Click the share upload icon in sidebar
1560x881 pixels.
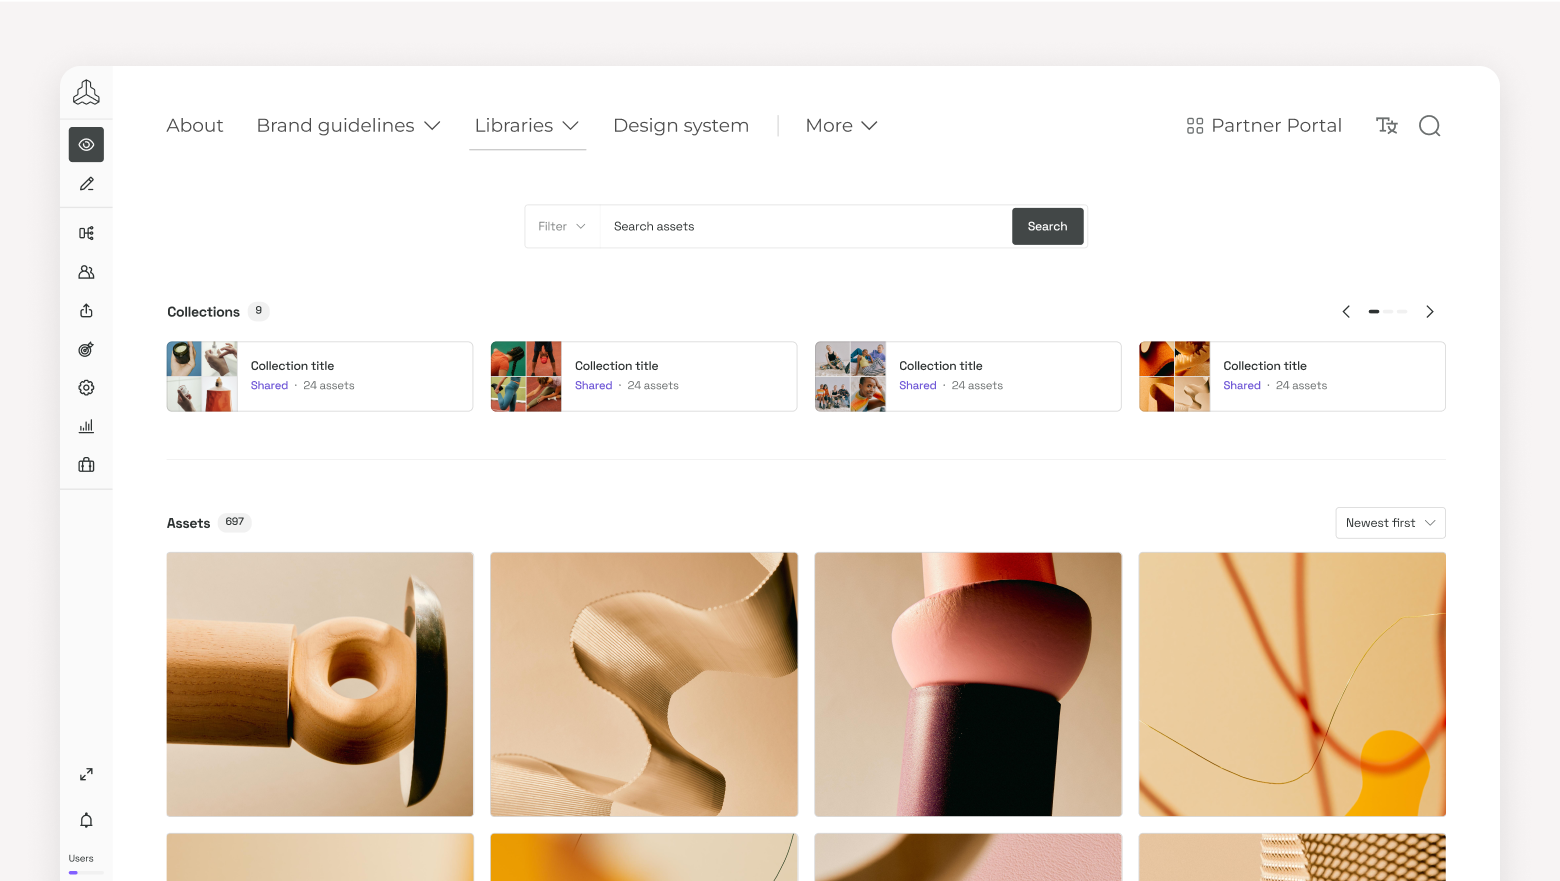(87, 311)
